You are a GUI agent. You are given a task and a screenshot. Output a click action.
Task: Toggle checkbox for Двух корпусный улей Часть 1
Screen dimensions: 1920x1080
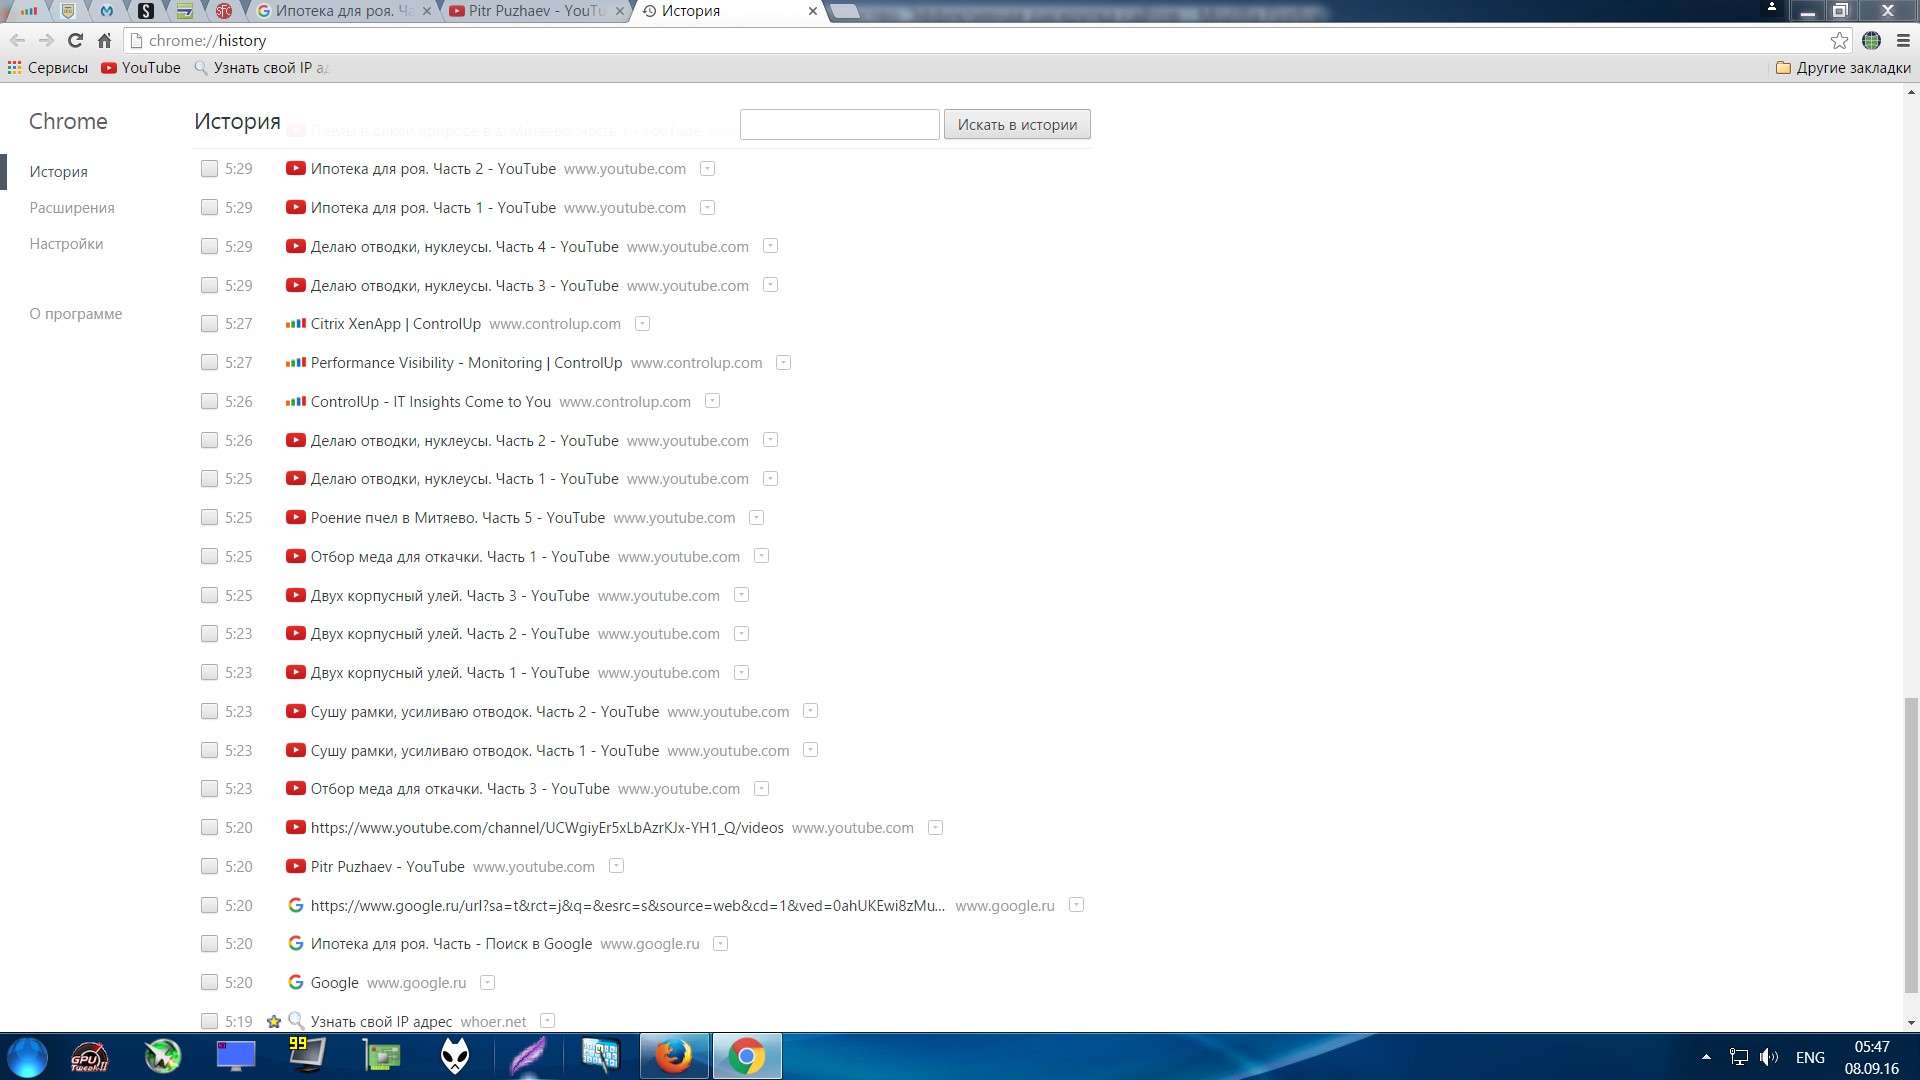210,673
